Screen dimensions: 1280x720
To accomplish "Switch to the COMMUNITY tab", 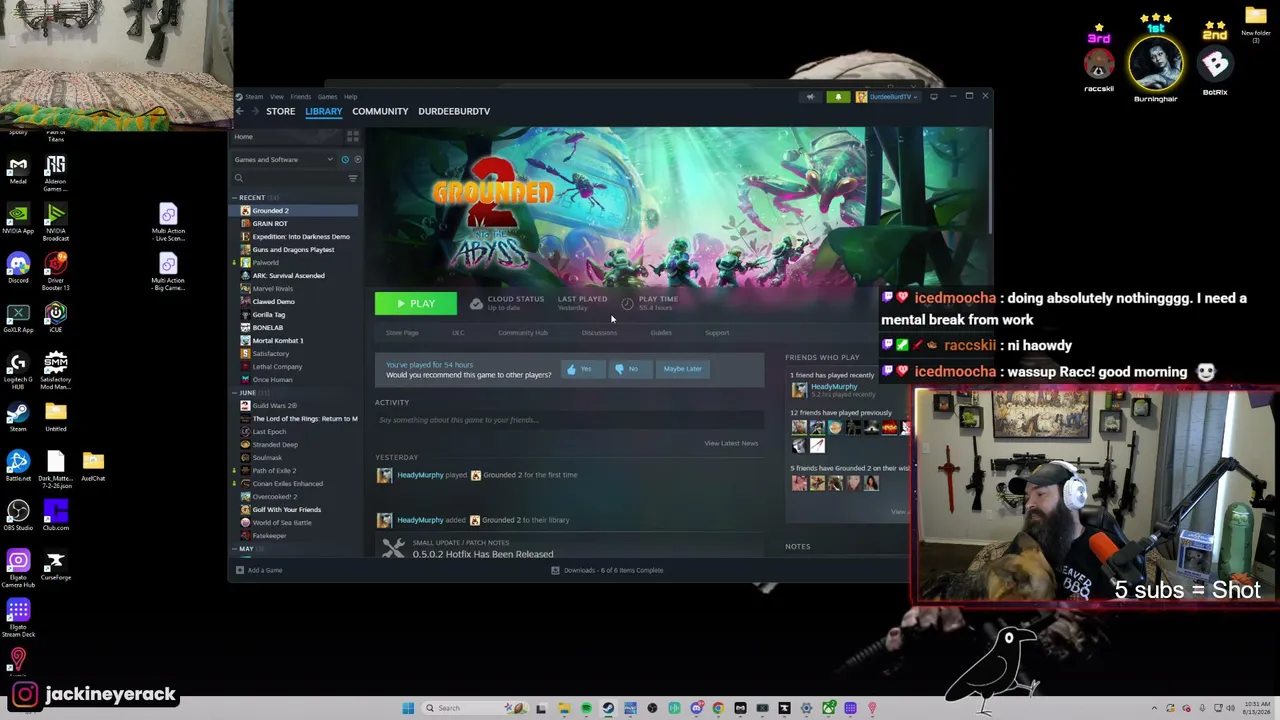I will (380, 111).
